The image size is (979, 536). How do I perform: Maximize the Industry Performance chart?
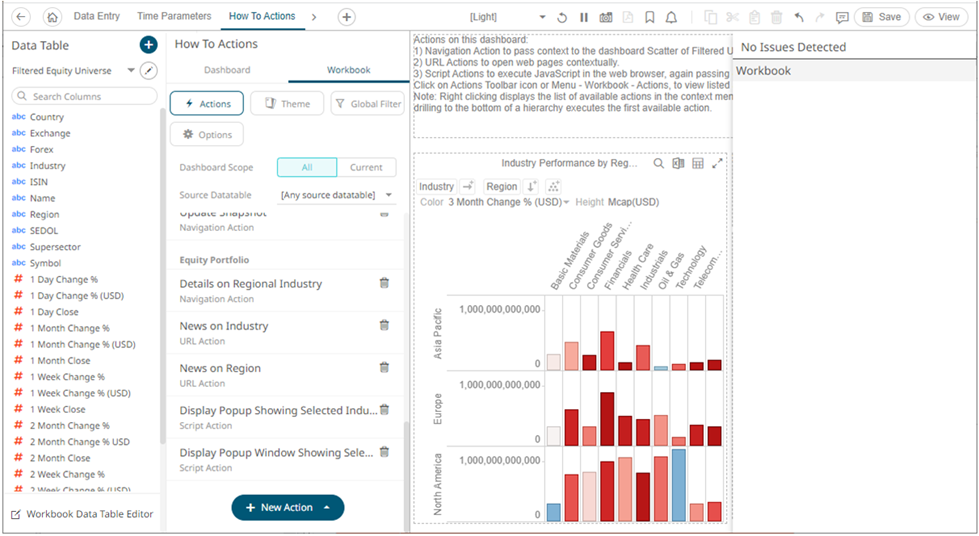click(x=717, y=163)
